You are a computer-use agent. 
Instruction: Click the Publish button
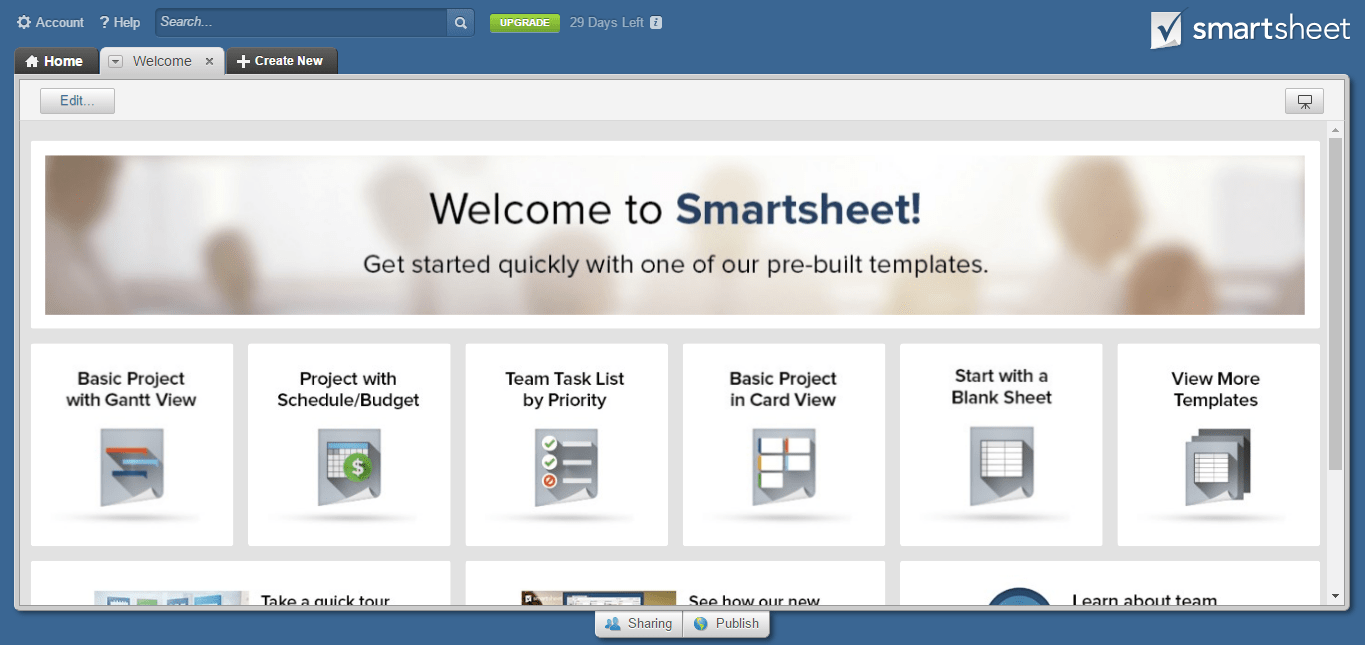click(726, 624)
